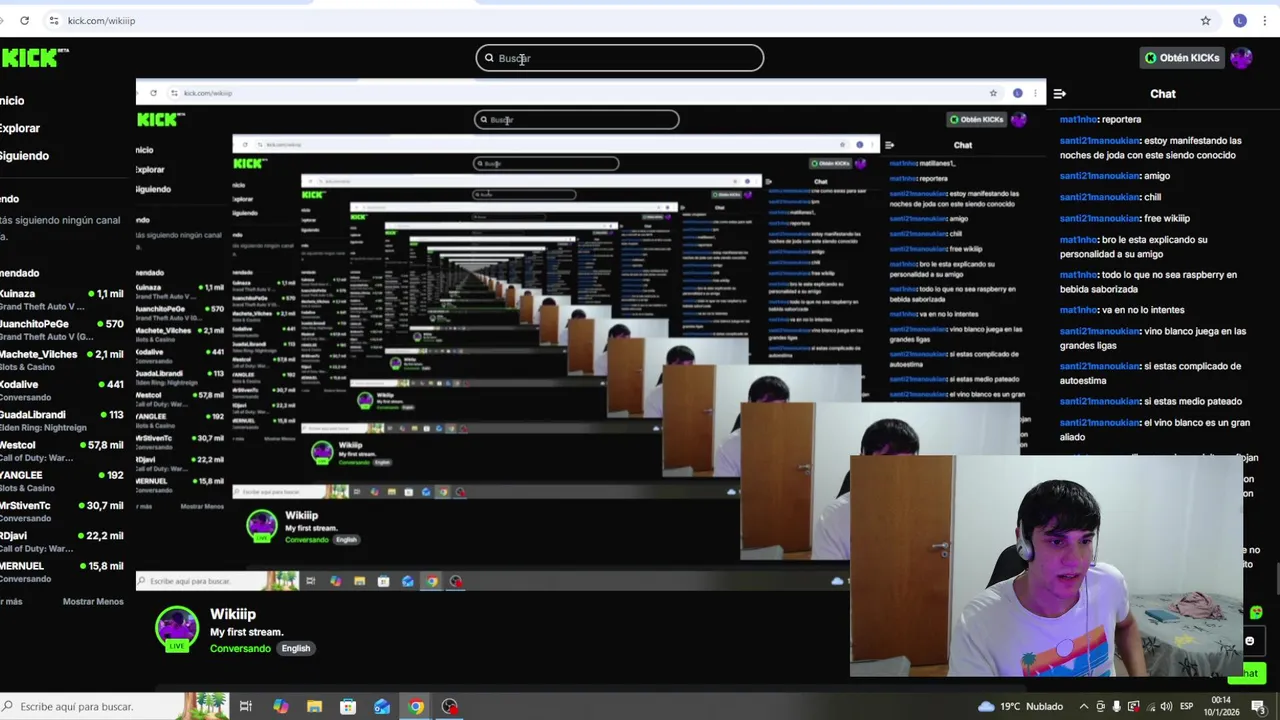Click Mostrar Menos in the sidebar
The height and width of the screenshot is (720, 1280).
pyautogui.click(x=93, y=601)
